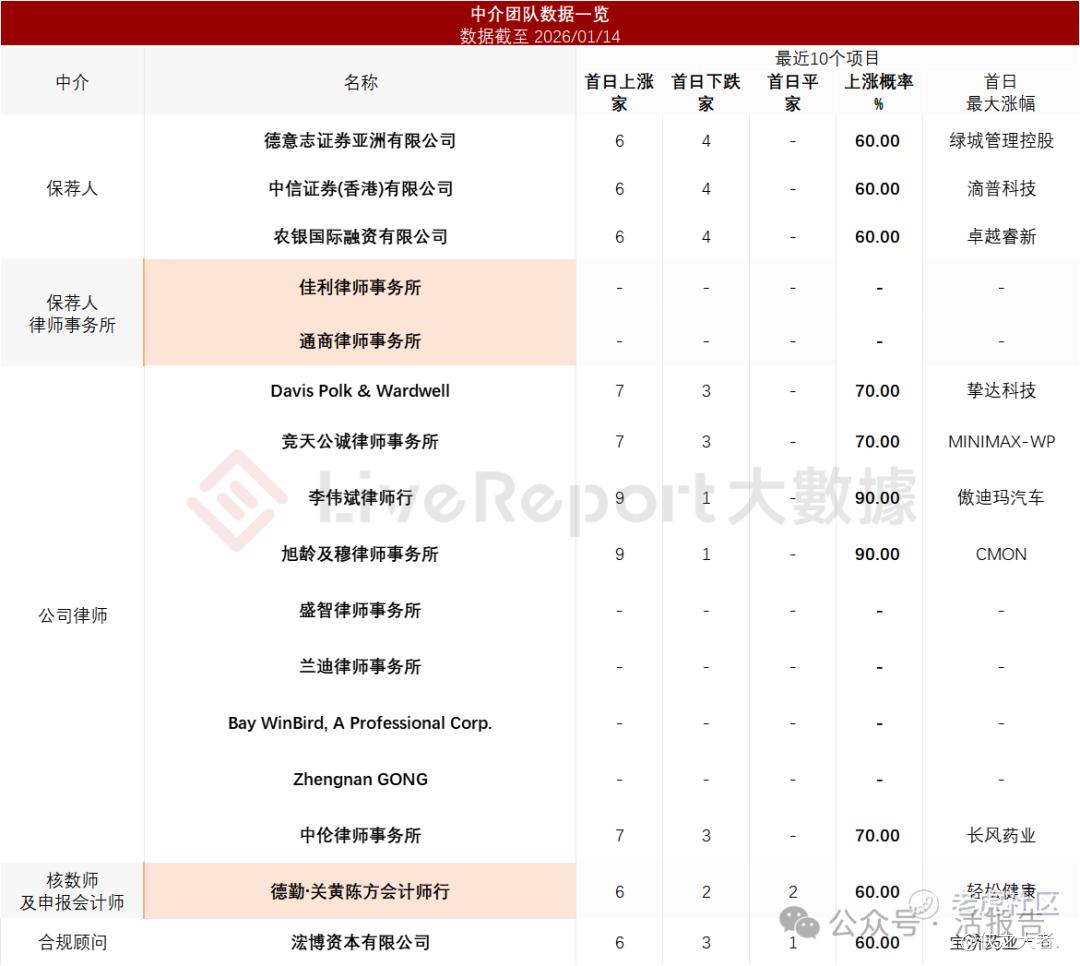
Task: Click the '首日上涨家' column header
Action: point(619,92)
